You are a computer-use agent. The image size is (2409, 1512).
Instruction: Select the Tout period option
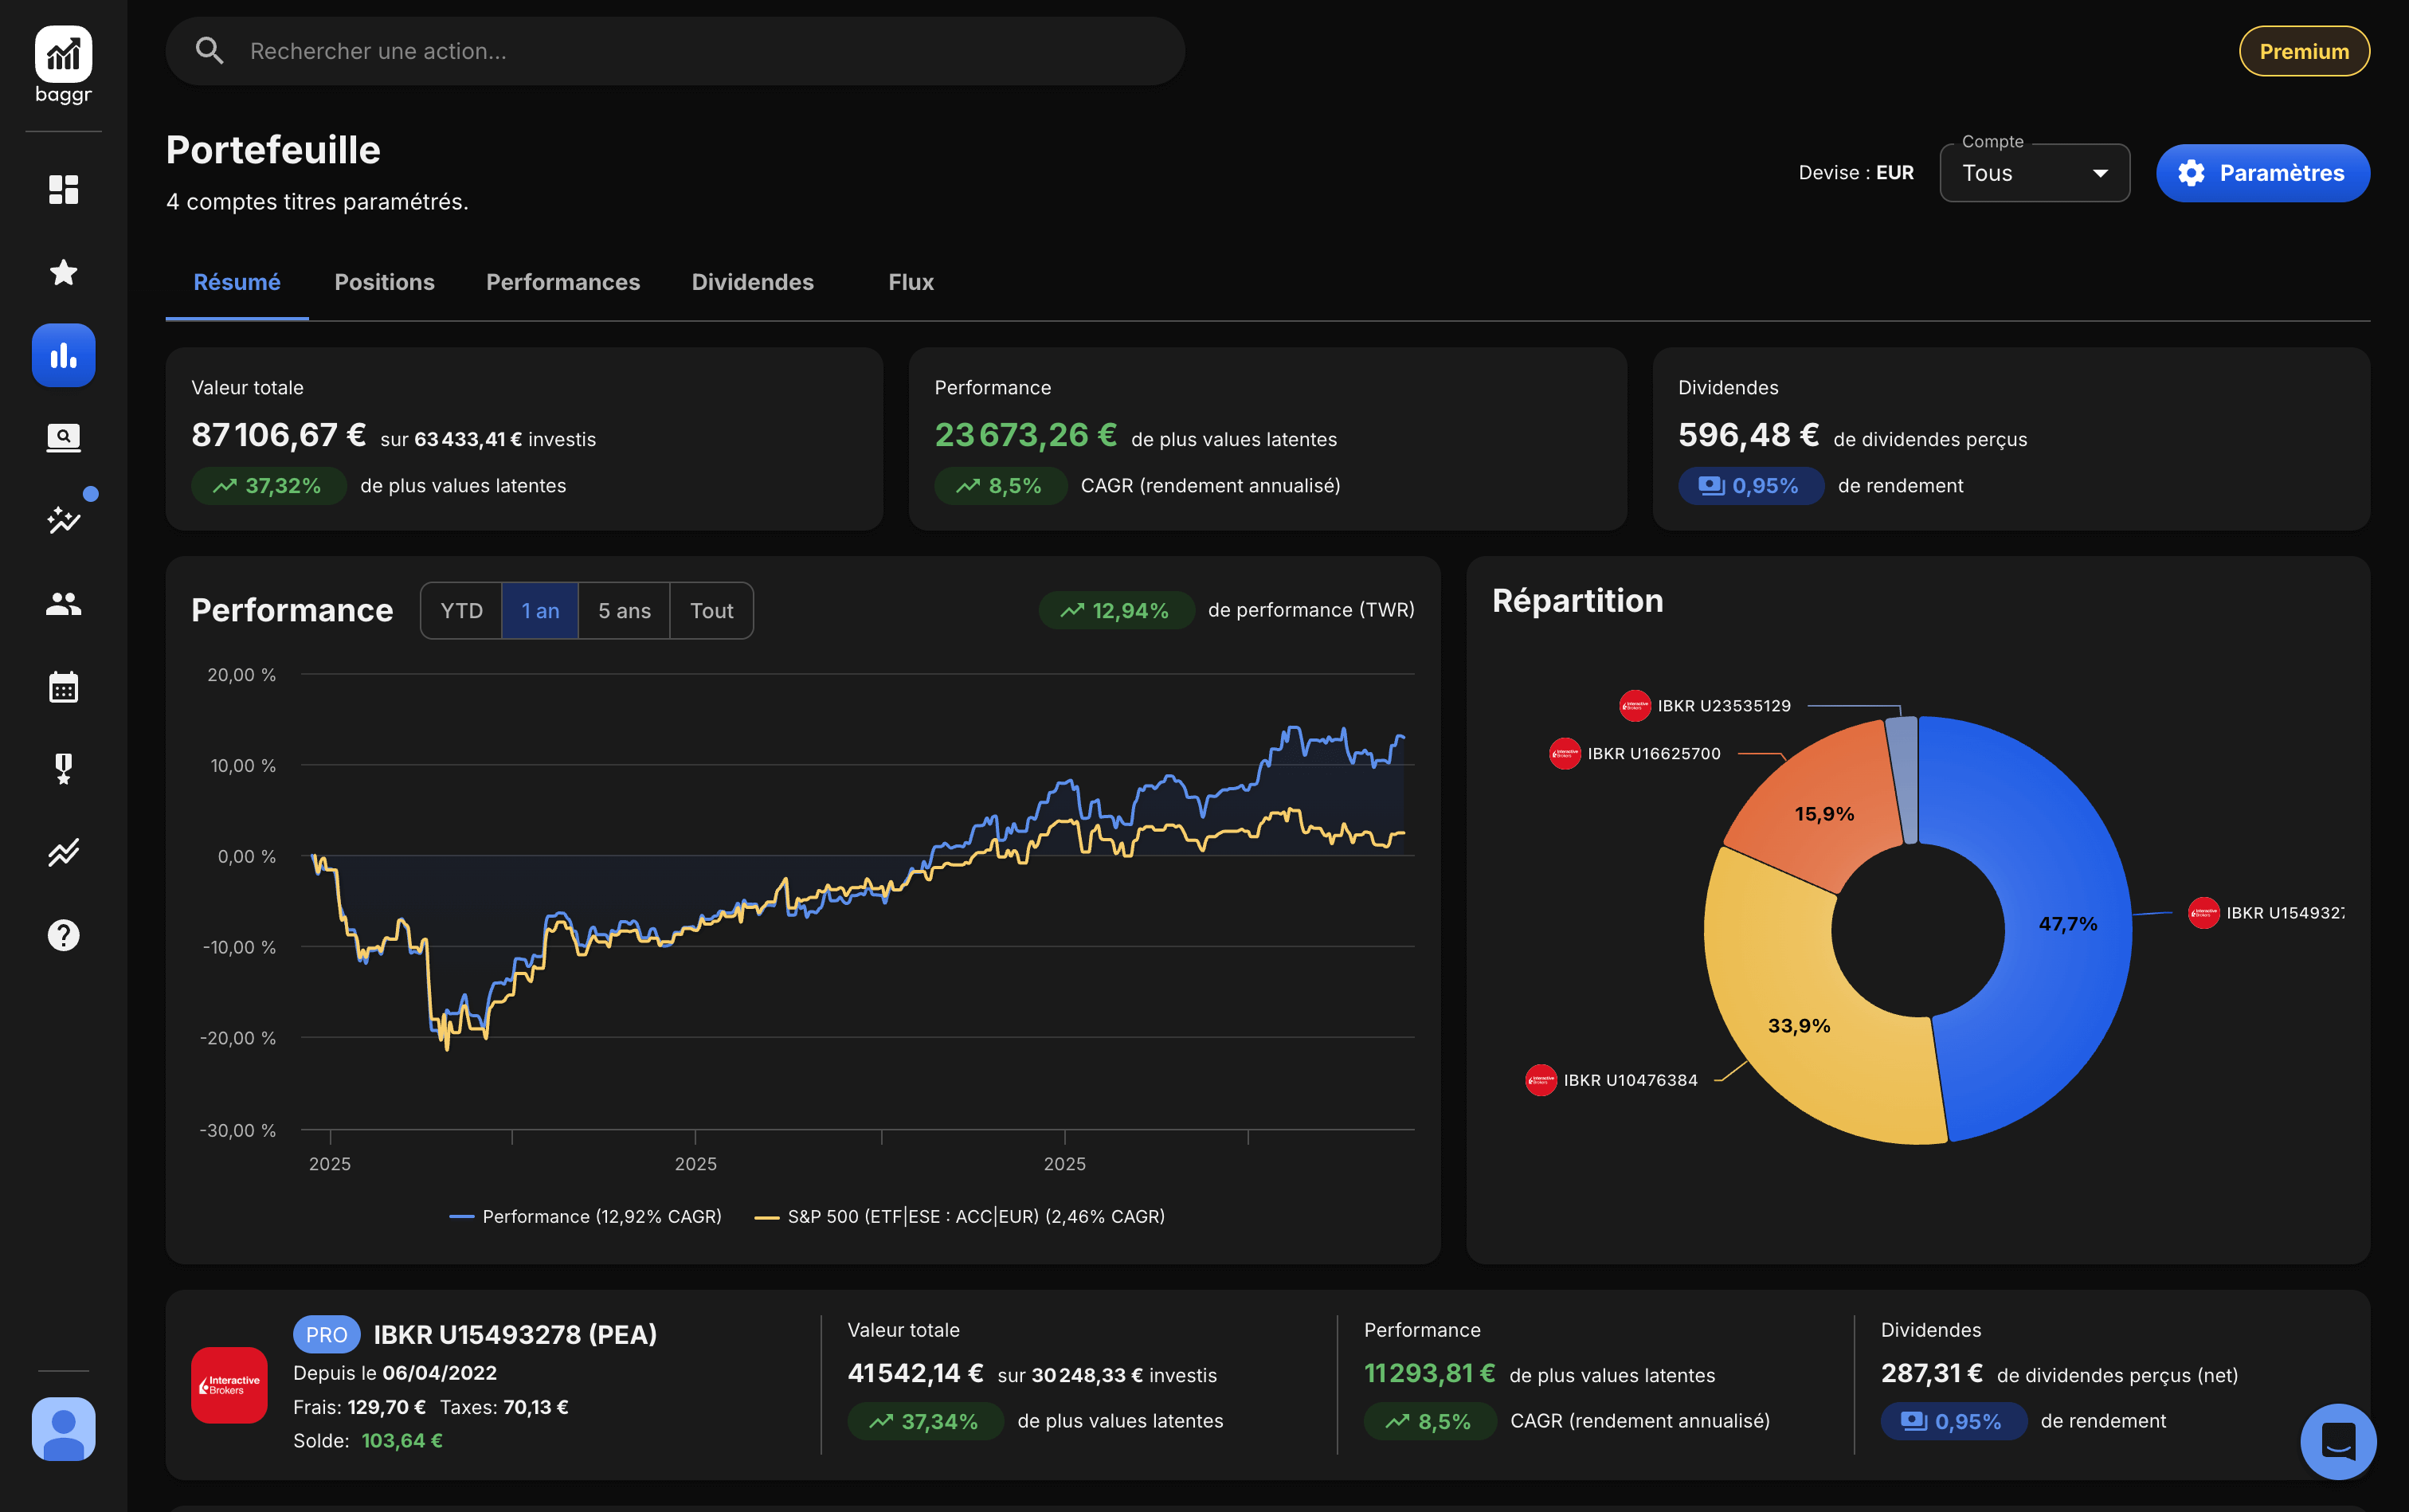[x=711, y=610]
